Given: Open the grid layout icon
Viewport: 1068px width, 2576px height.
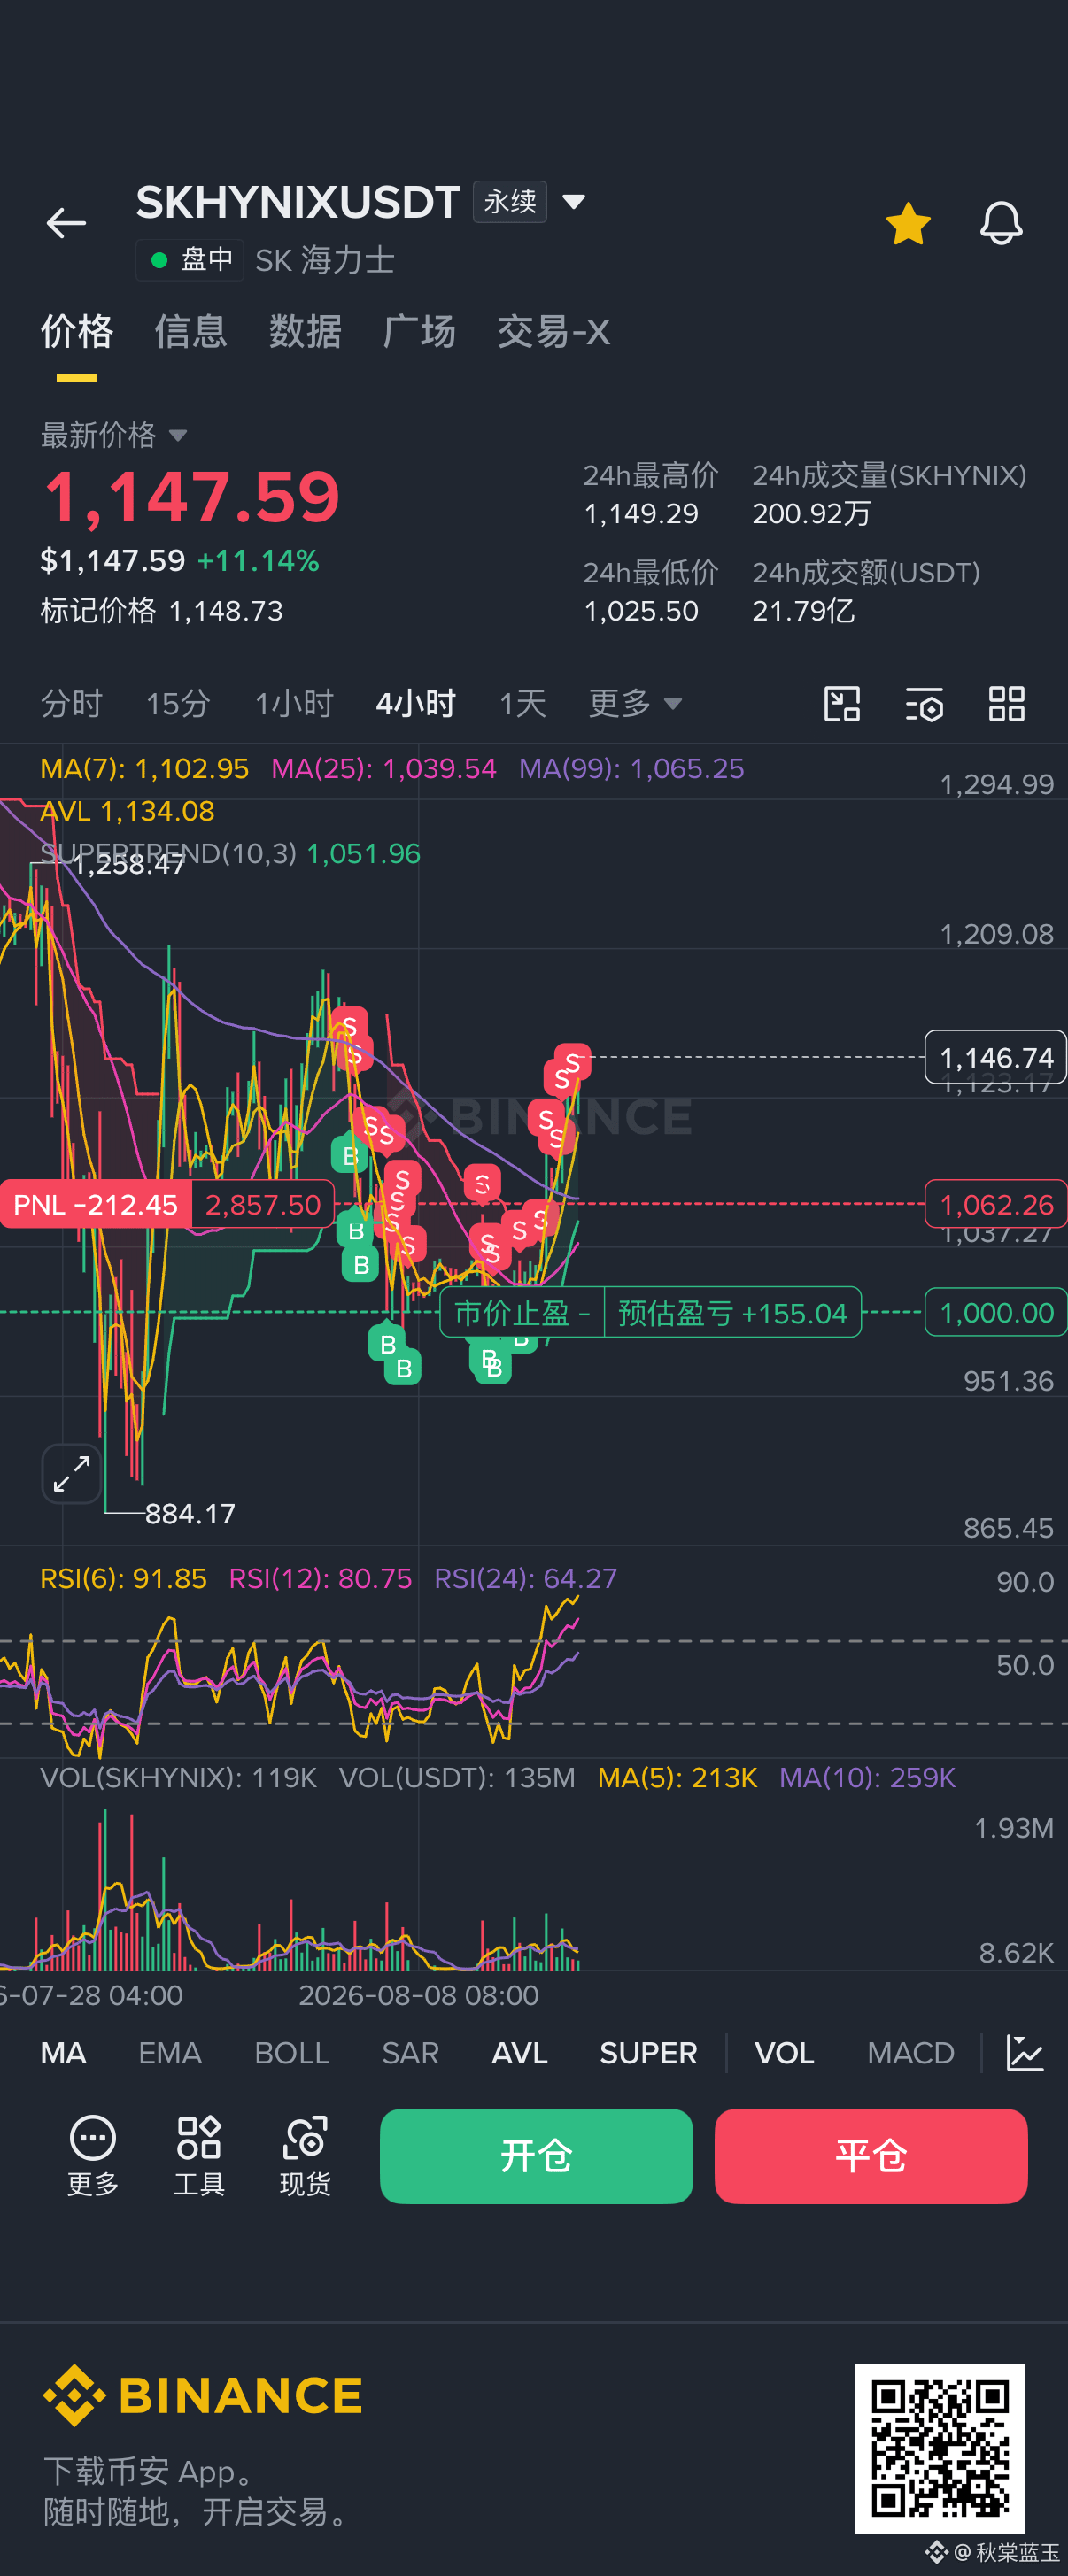Looking at the screenshot, I should (1006, 704).
